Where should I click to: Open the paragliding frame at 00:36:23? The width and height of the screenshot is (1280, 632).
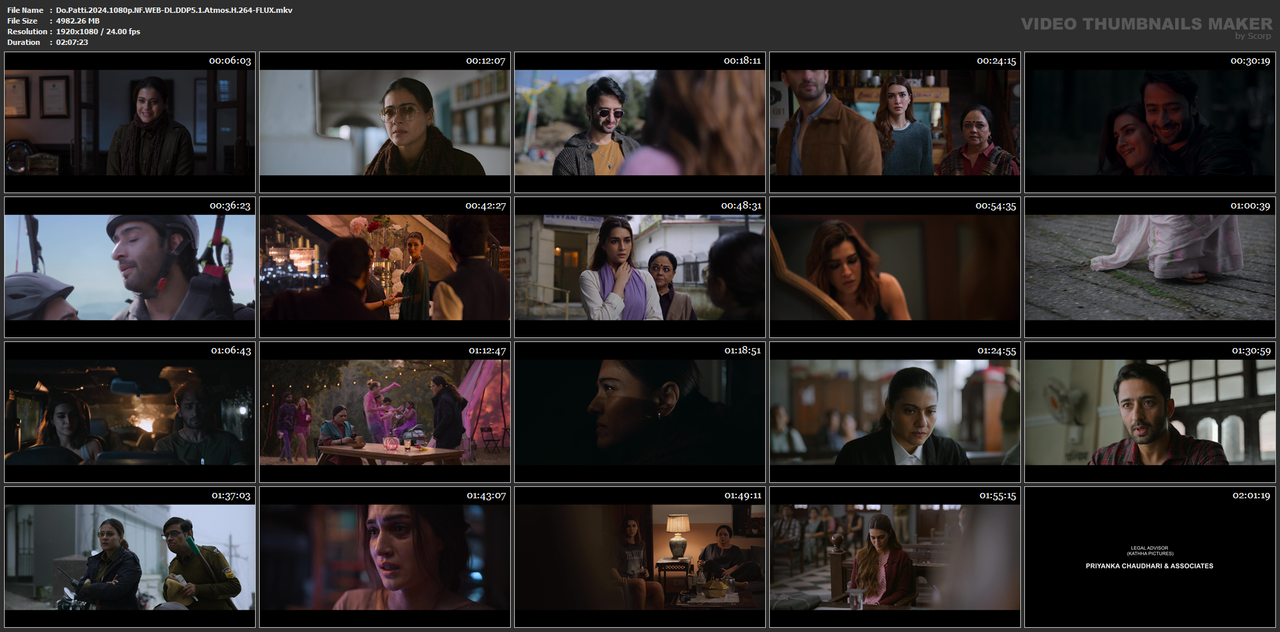[130, 267]
